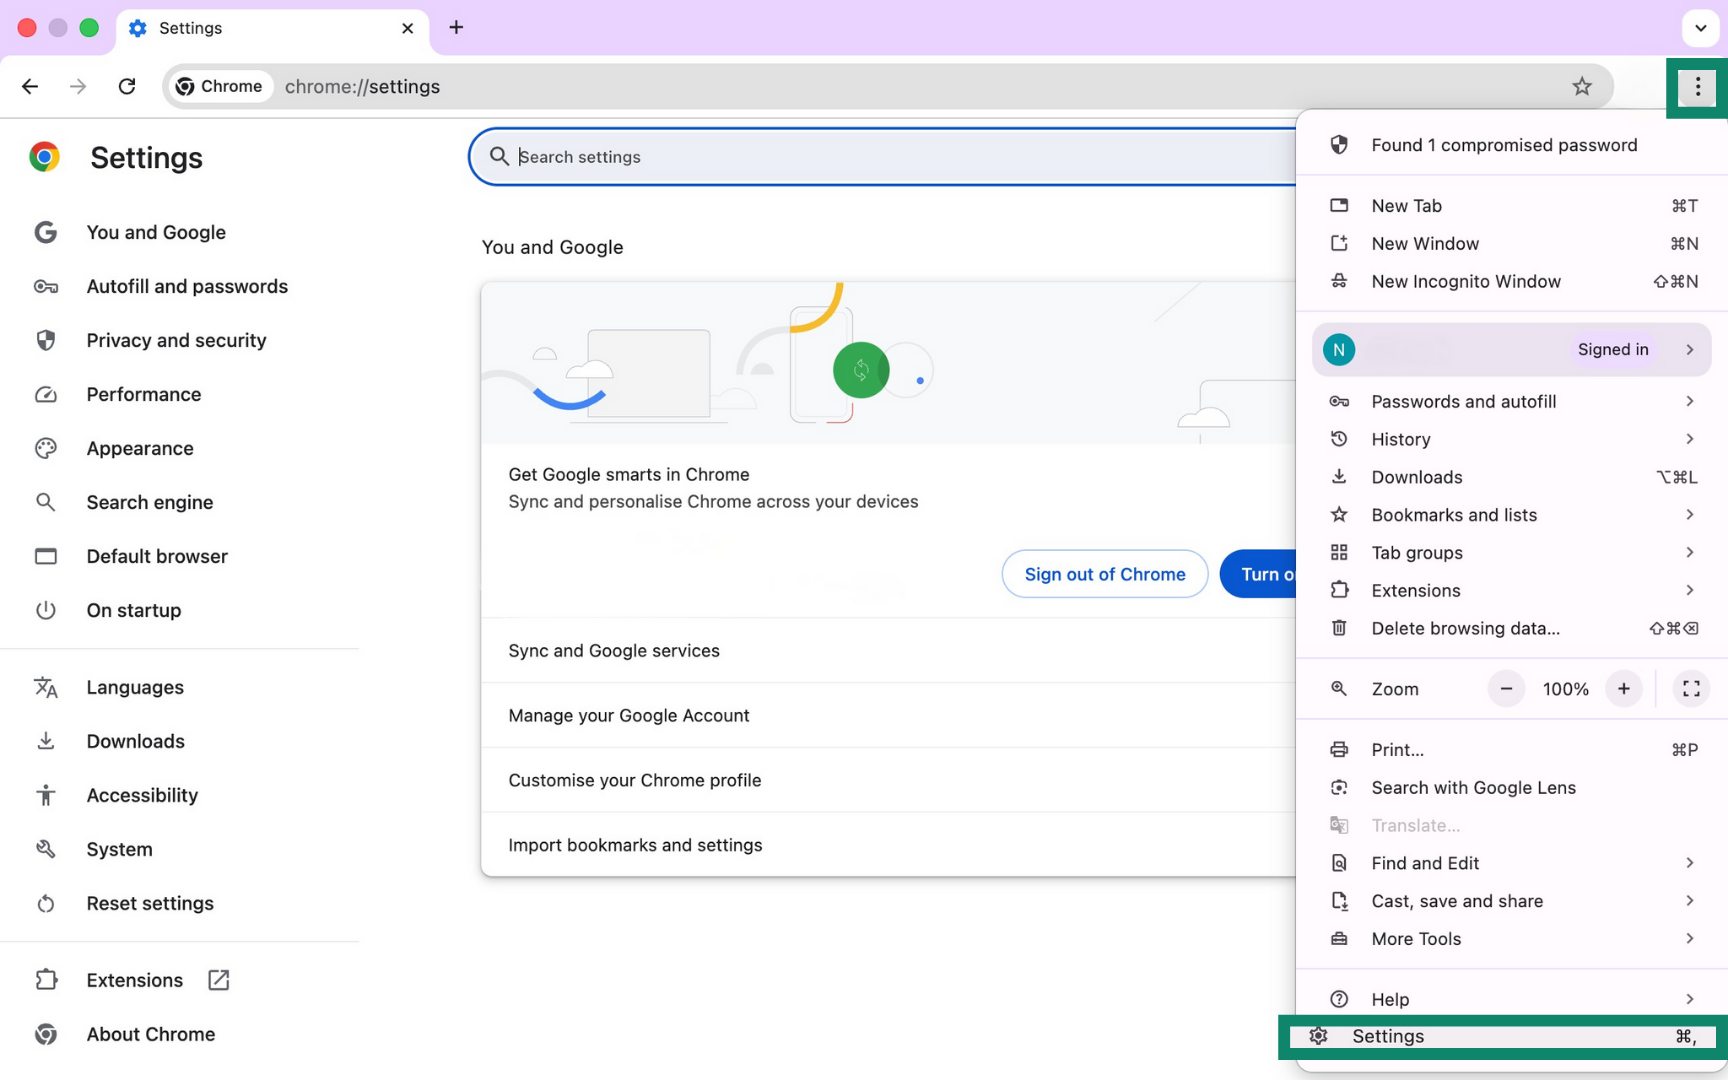The image size is (1728, 1080).
Task: Choose Delete browsing data
Action: point(1512,629)
